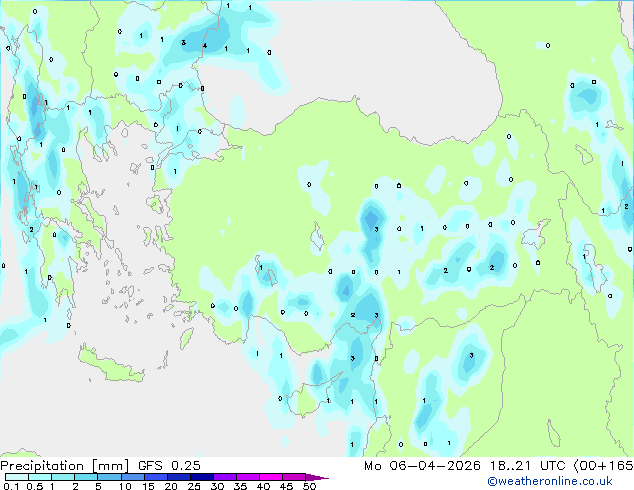This screenshot has width=634, height=490.
Task: Click the "Mo 06-04-2026" date text
Action: pos(422,466)
